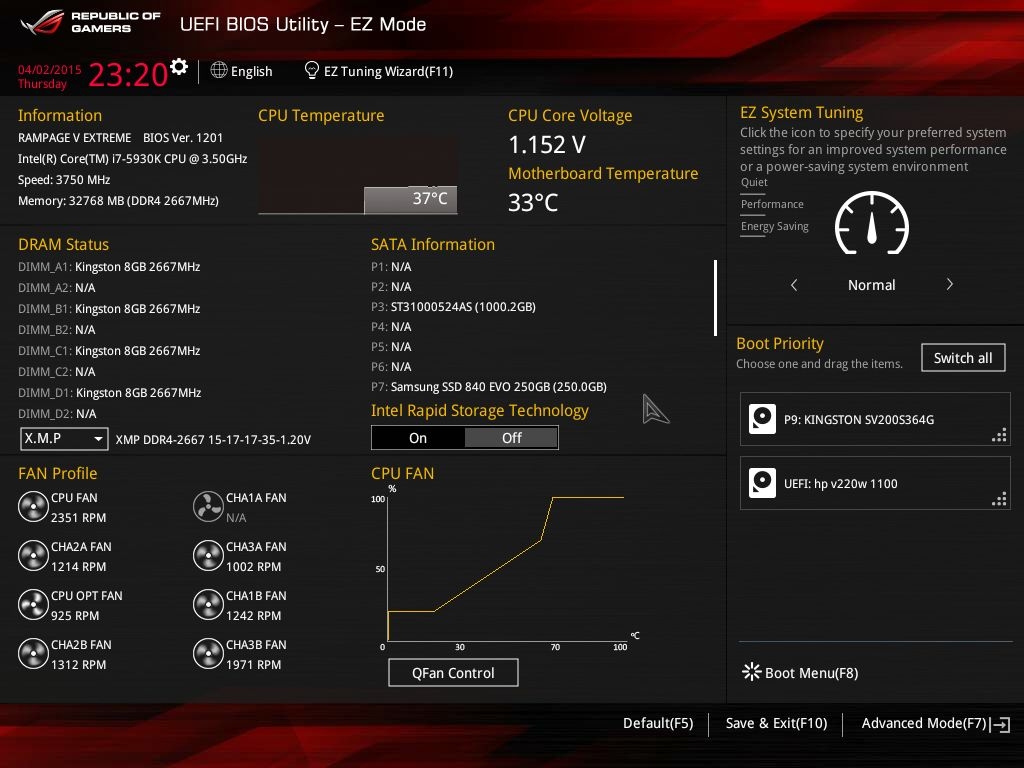Turn Intel Rapid Storage Technology Off
The width and height of the screenshot is (1024, 768).
tap(511, 438)
